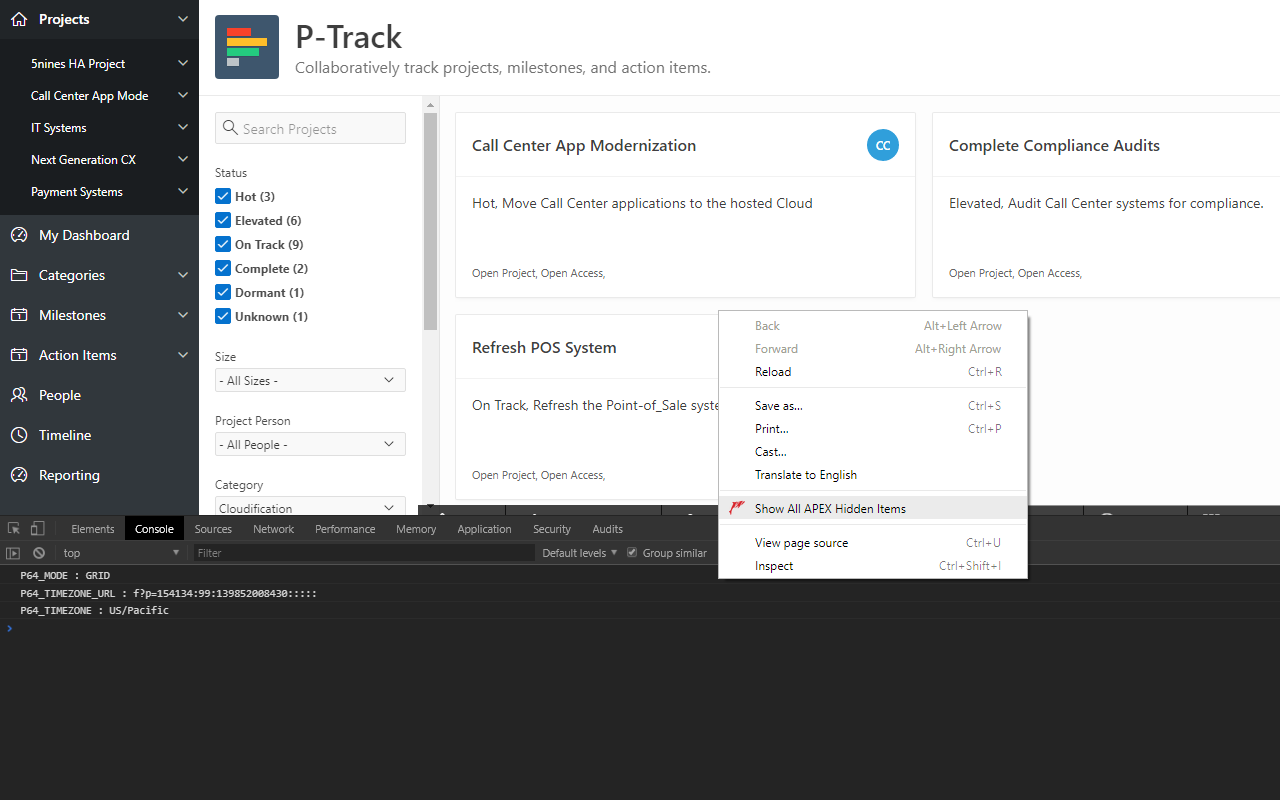Expand the Call Center App Mode chevron
This screenshot has height=800, width=1280.
click(x=182, y=95)
